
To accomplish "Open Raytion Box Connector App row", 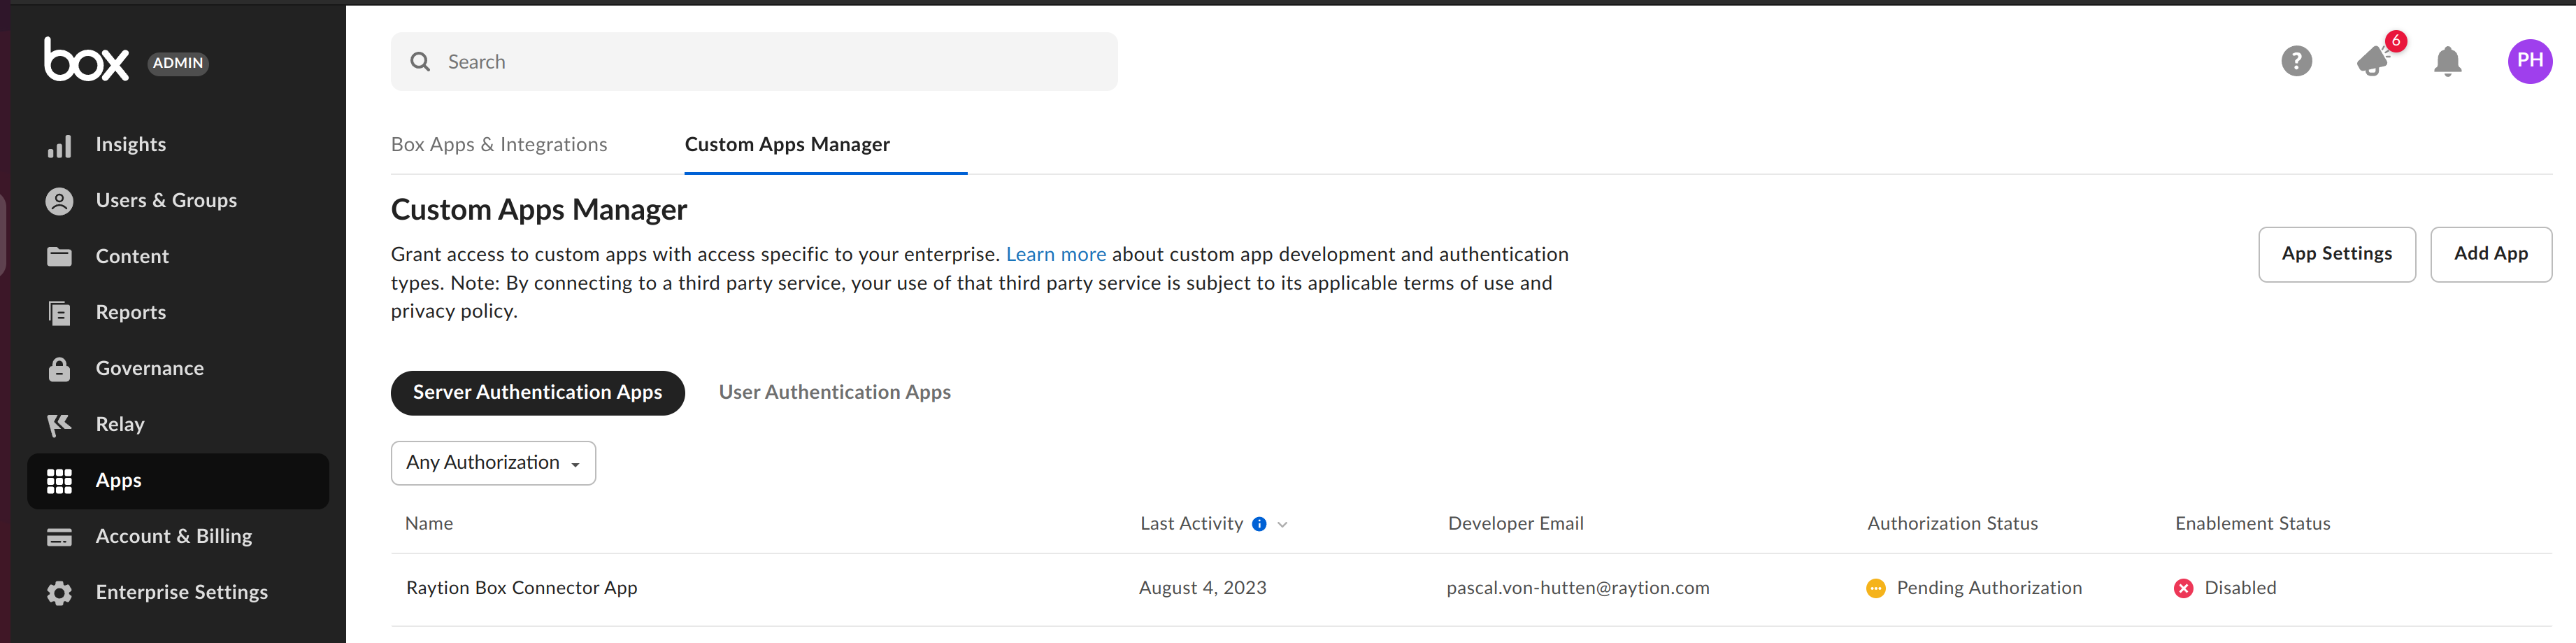I will [x=521, y=588].
